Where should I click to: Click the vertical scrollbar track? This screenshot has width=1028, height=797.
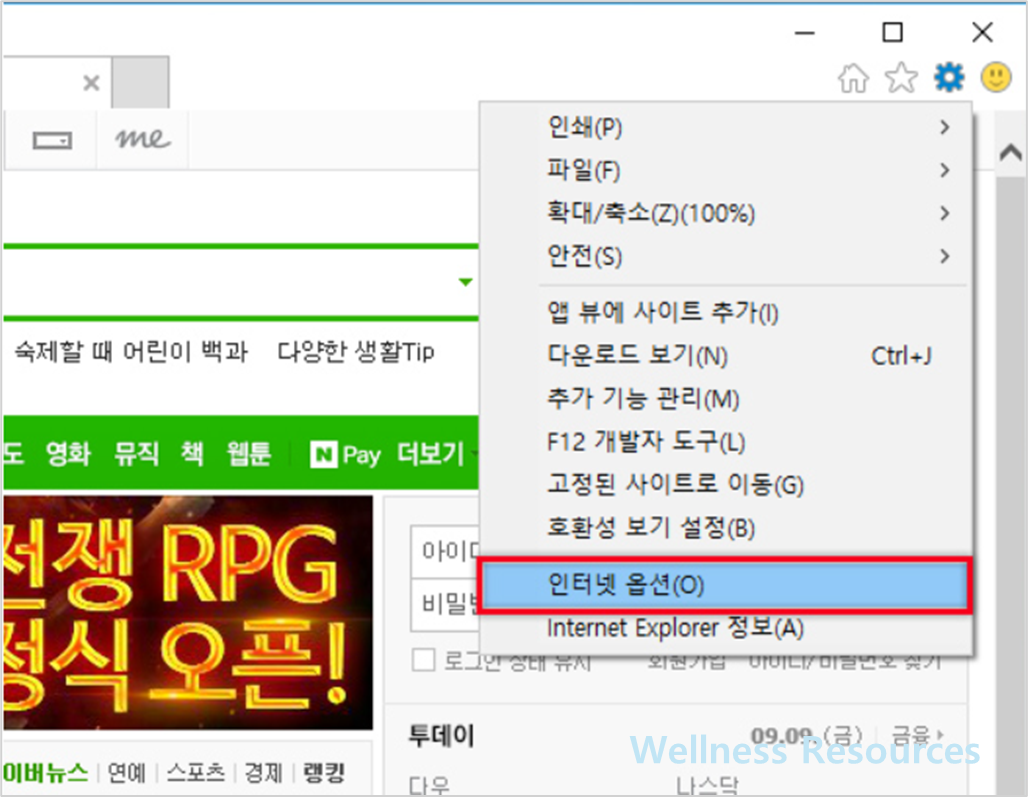coord(1010,485)
